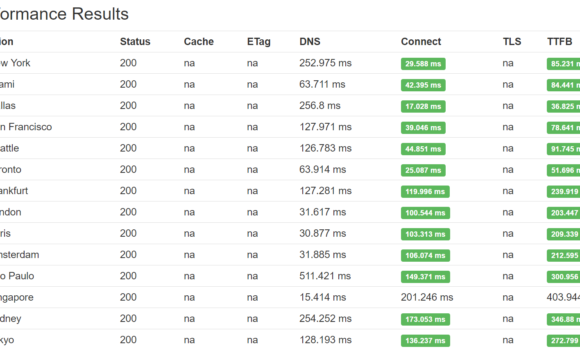The width and height of the screenshot is (580, 360).
Task: Select the 252.975 ms DNS value
Action: point(326,63)
